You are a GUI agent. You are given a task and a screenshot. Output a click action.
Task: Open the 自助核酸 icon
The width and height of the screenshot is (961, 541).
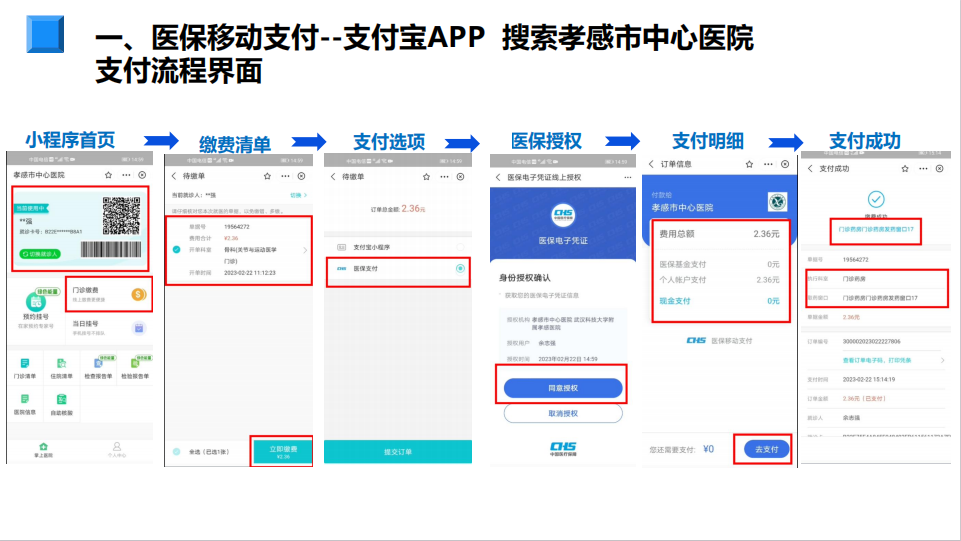click(61, 399)
